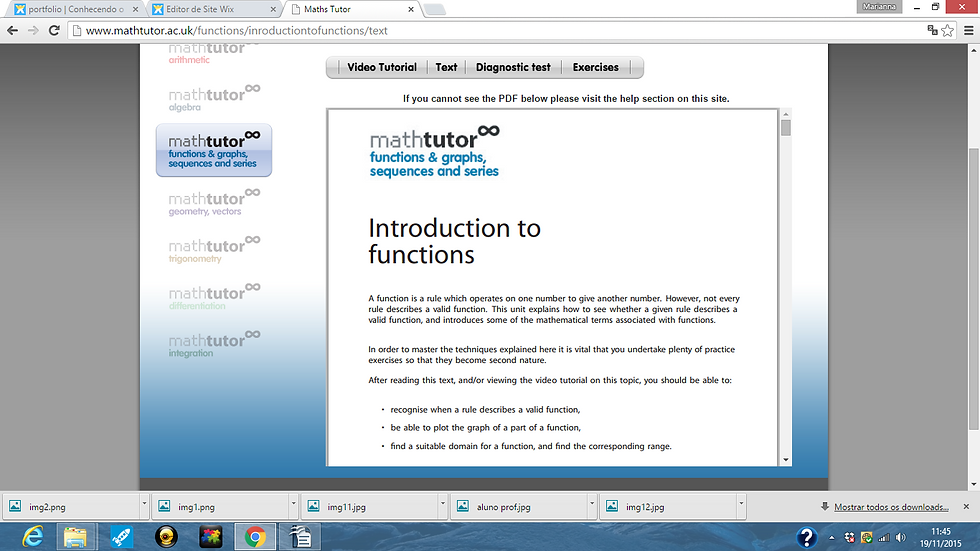This screenshot has height=551, width=980.
Task: Switch to the portfolio | Conhecendo tab
Action: tap(75, 9)
